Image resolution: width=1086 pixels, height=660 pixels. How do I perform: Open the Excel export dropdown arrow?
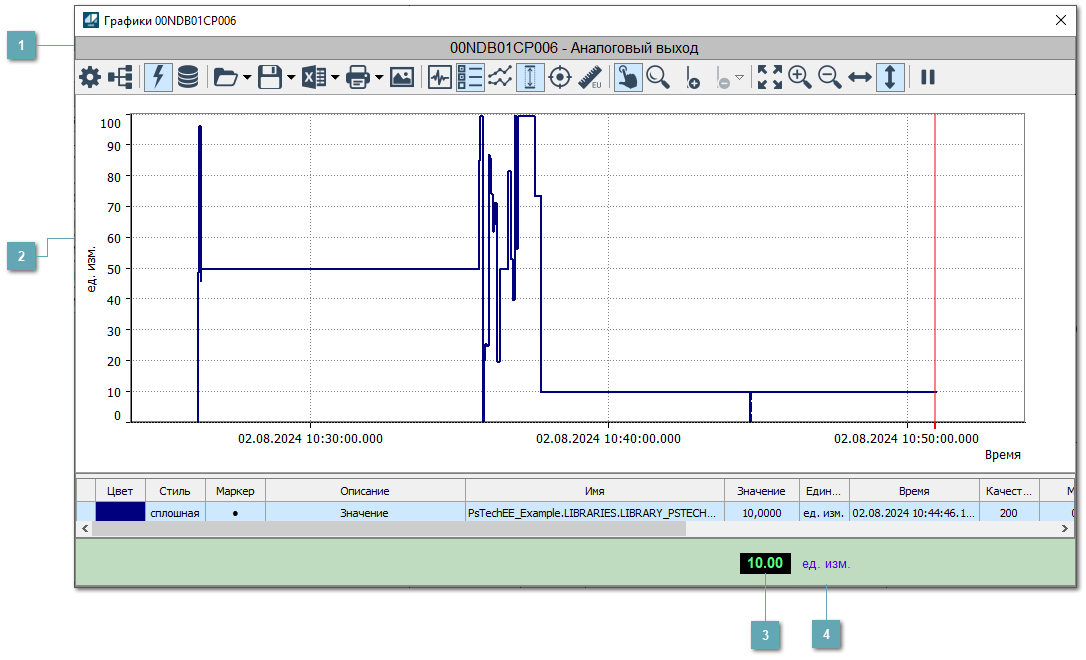coord(335,78)
